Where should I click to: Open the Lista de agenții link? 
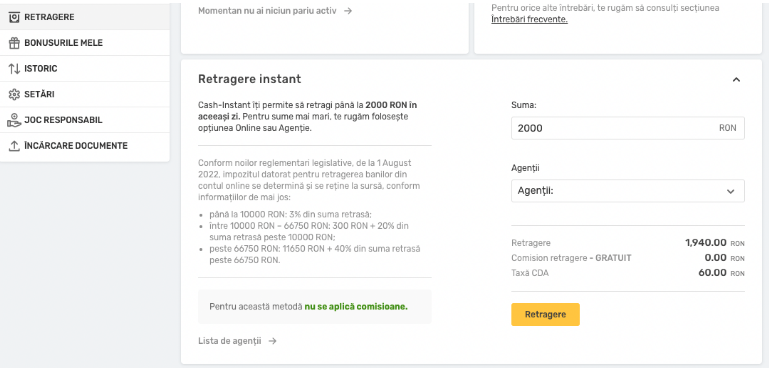coord(230,341)
